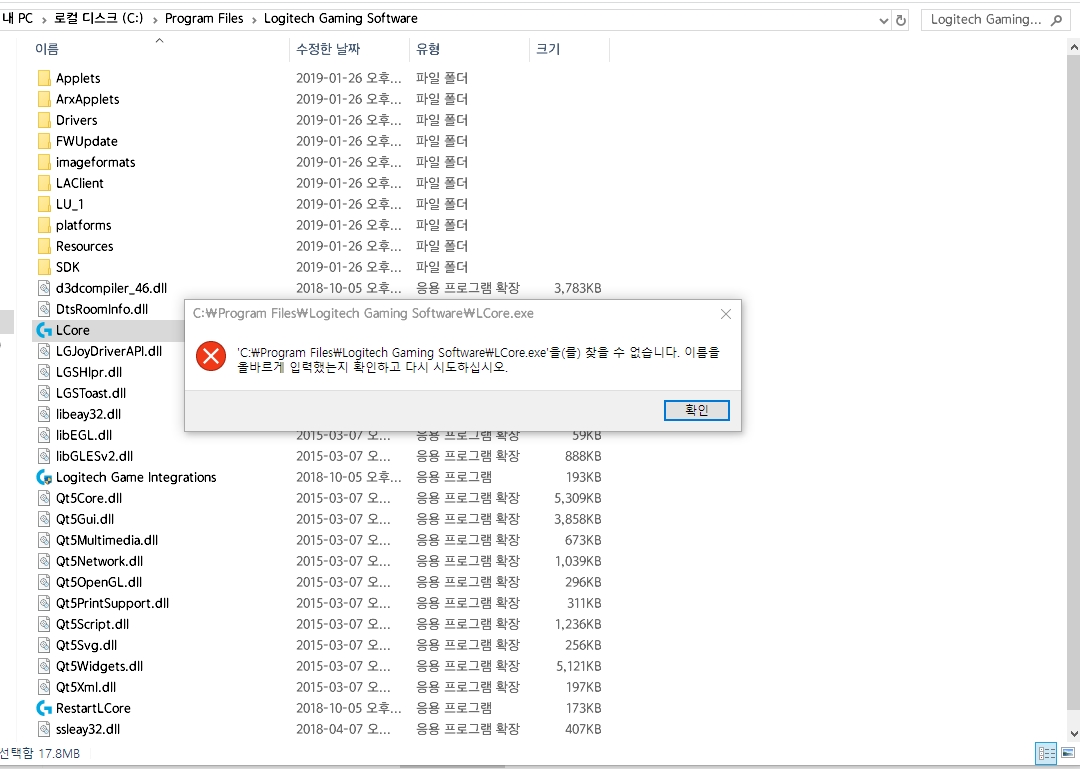This screenshot has height=769, width=1080.
Task: Open the address bar history dropdown
Action: pyautogui.click(x=884, y=21)
